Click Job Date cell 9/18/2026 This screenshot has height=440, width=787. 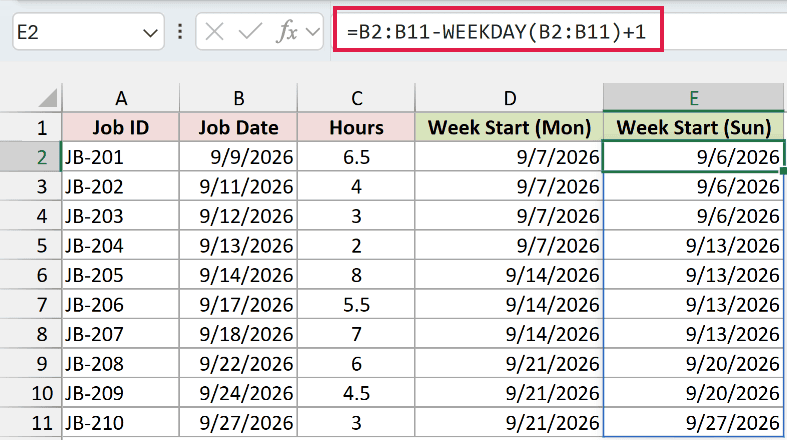[x=238, y=334]
